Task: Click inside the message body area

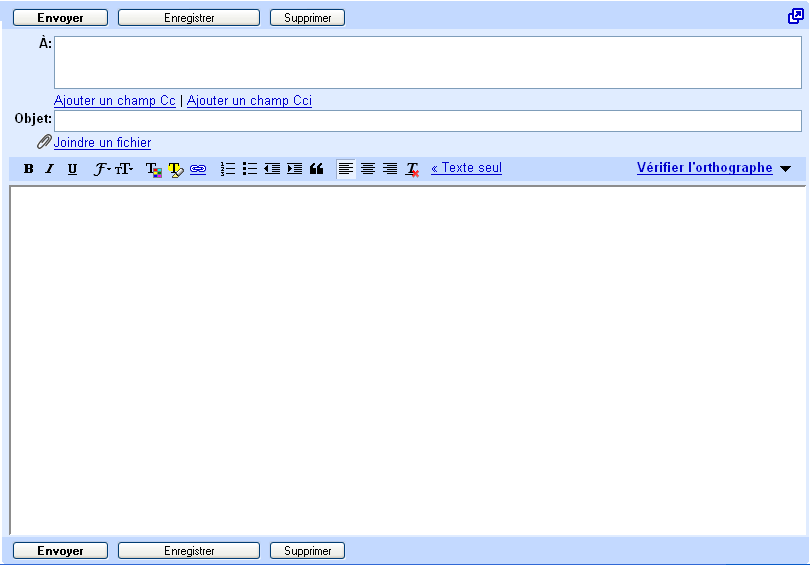Action: [x=408, y=360]
